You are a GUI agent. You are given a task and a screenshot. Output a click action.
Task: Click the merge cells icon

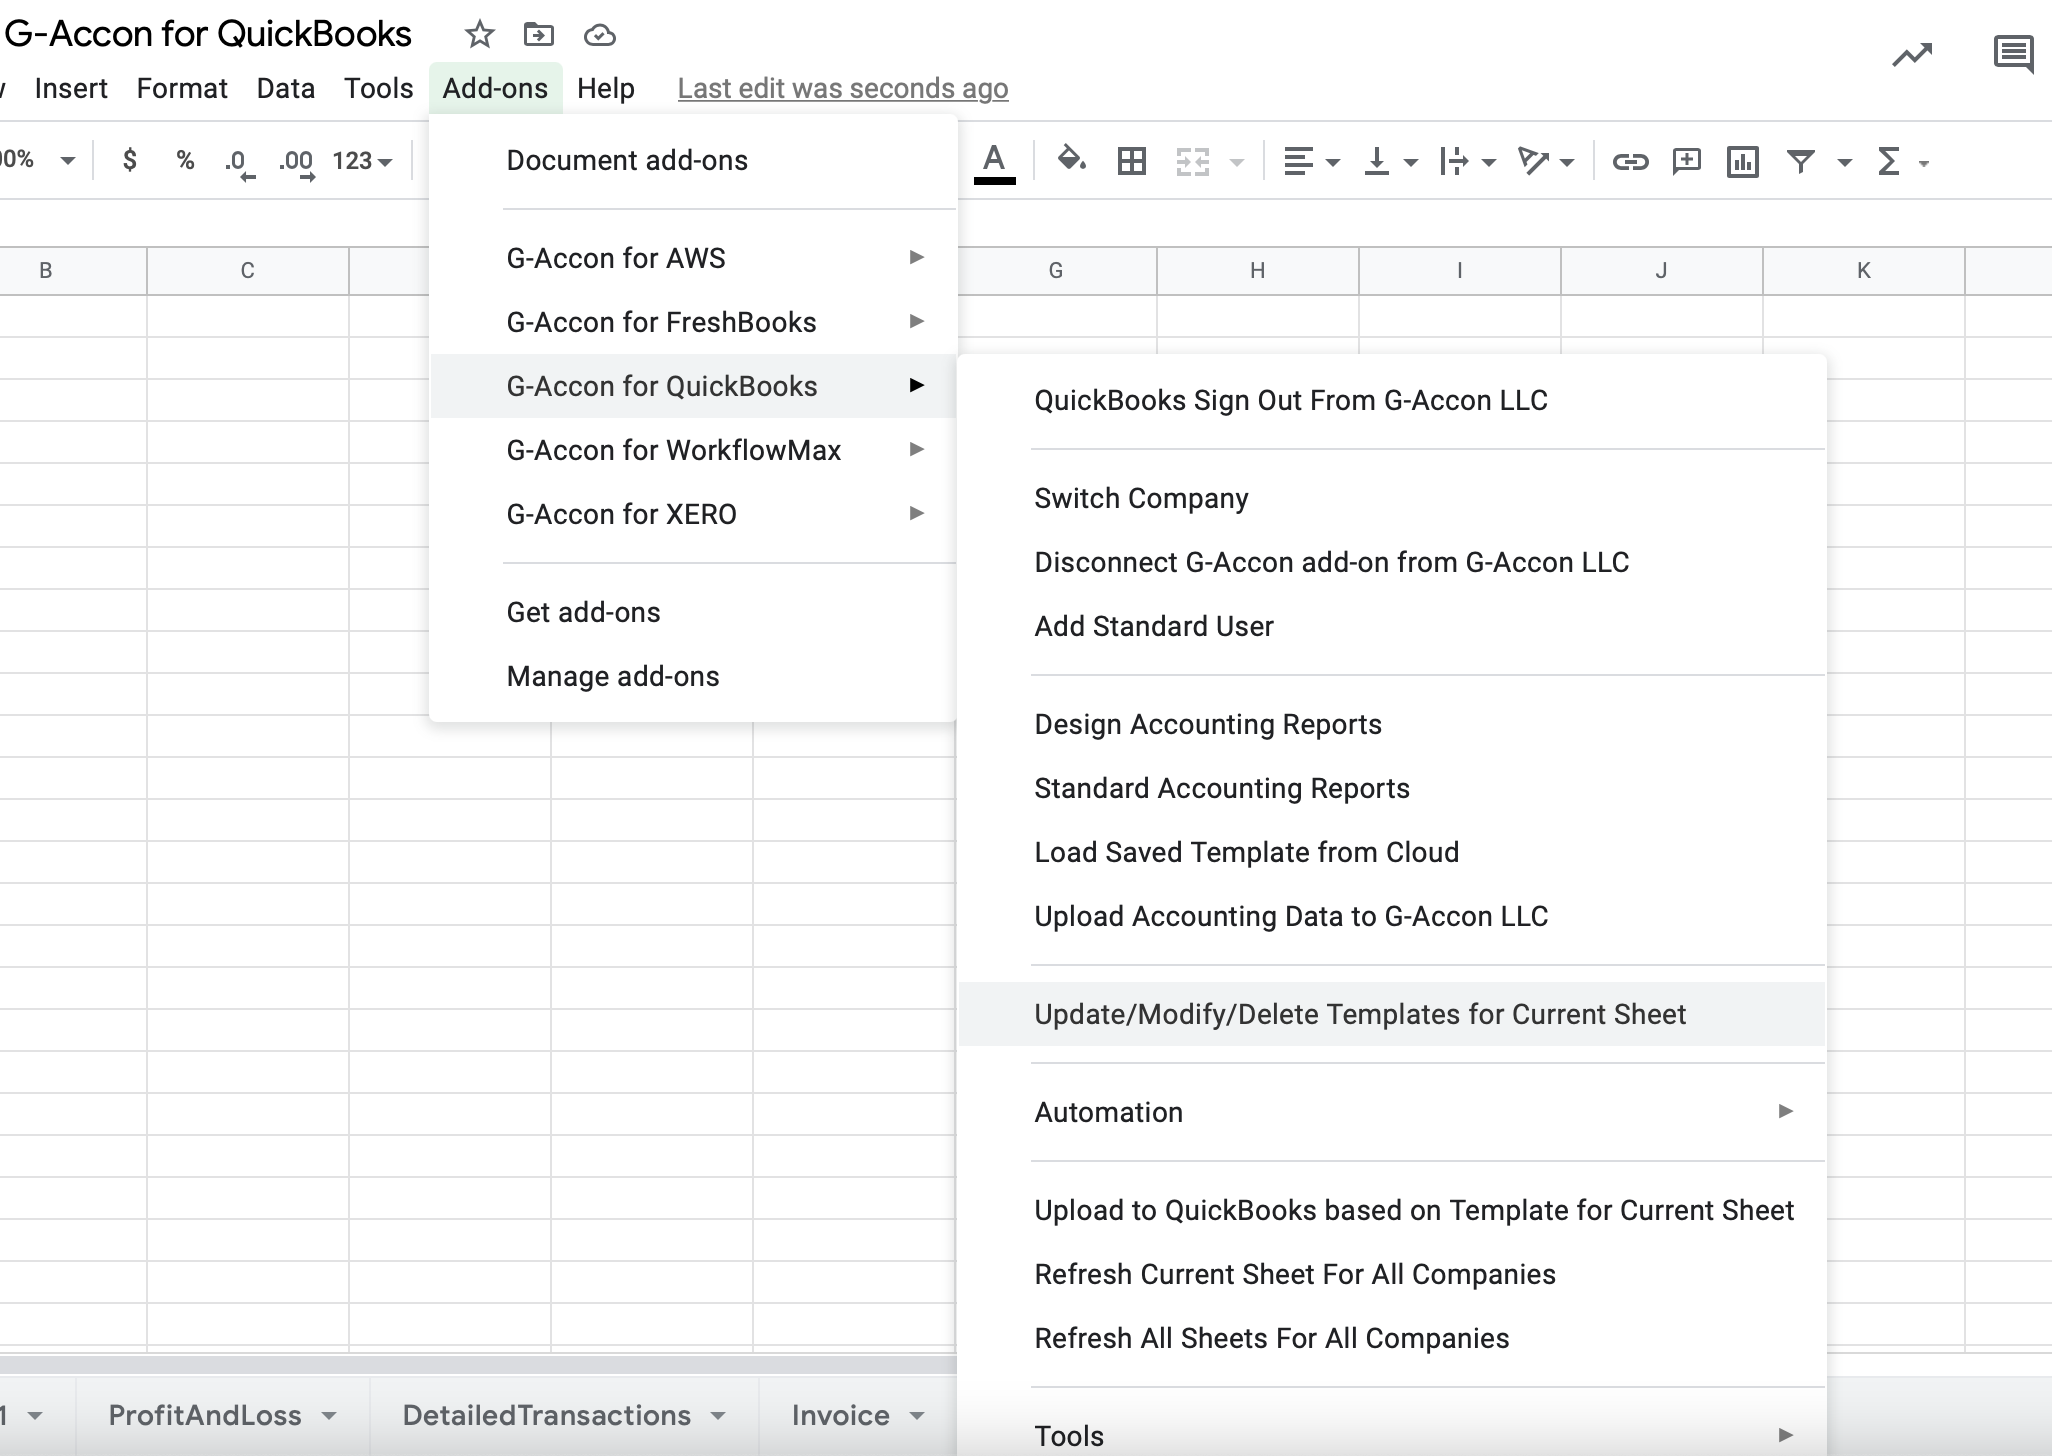pos(1192,161)
